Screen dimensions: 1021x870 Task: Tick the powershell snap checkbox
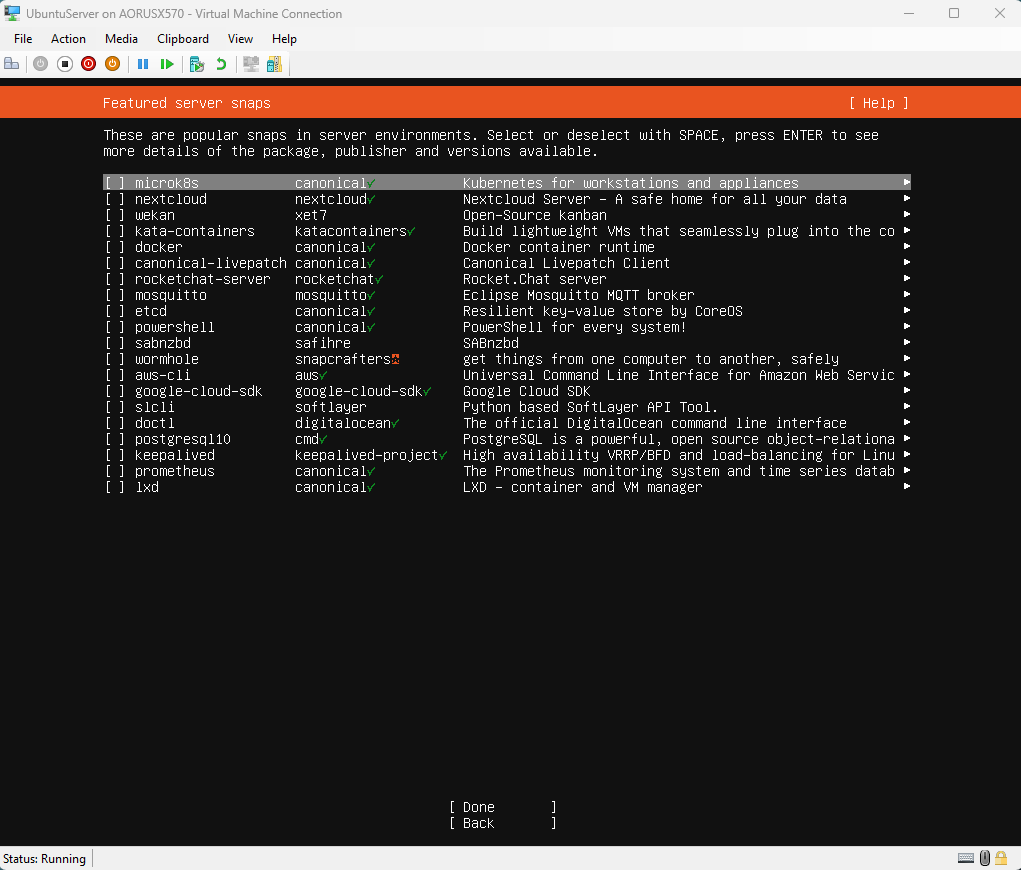pyautogui.click(x=115, y=327)
